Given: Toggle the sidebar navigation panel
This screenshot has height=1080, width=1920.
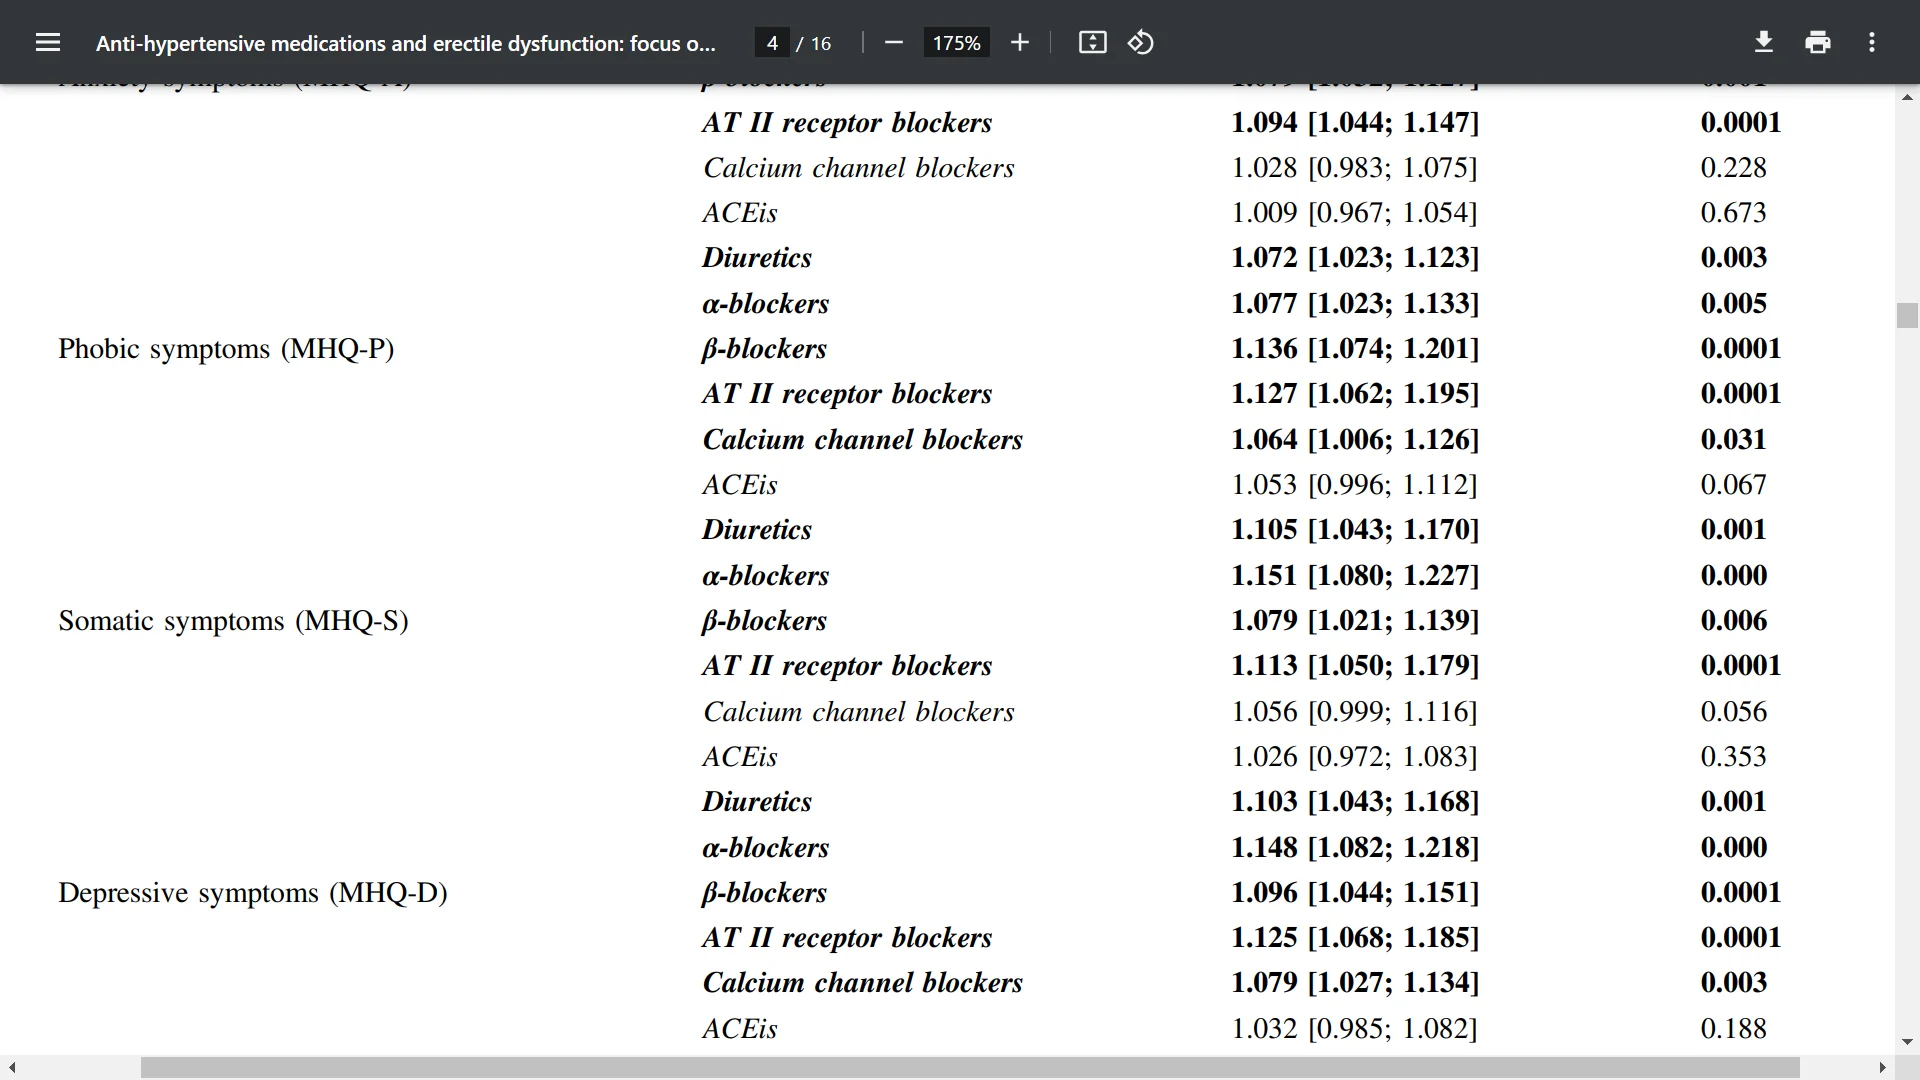Looking at the screenshot, I should (46, 42).
